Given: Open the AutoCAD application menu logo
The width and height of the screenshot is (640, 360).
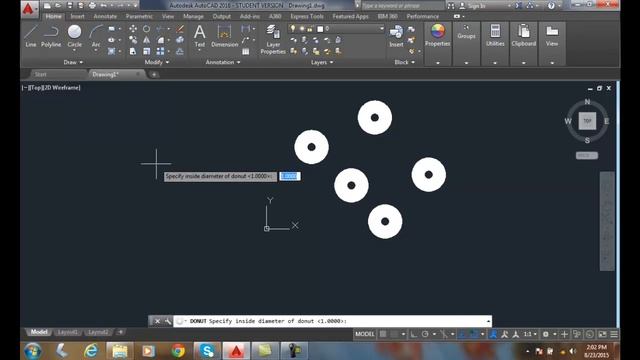Looking at the screenshot, I should (x=28, y=9).
